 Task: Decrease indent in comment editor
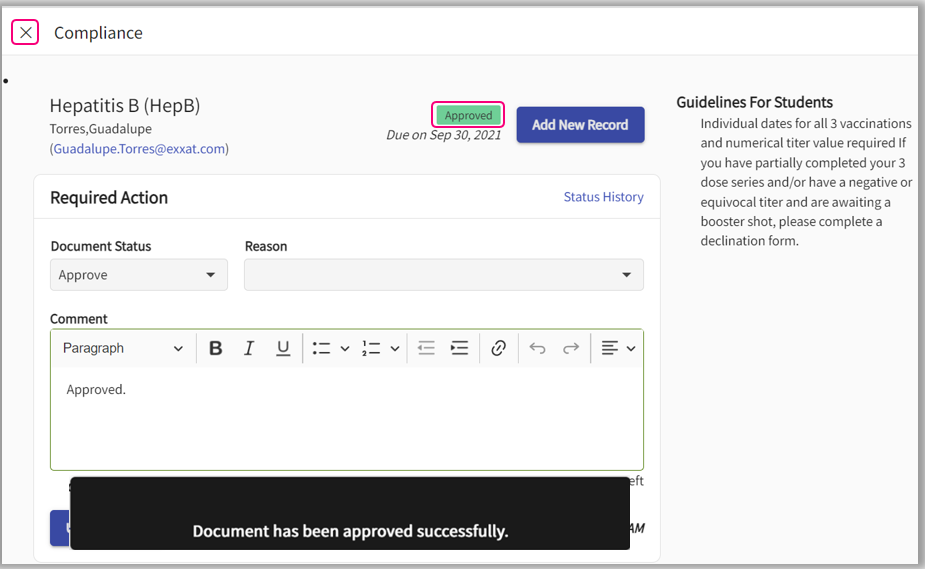426,348
